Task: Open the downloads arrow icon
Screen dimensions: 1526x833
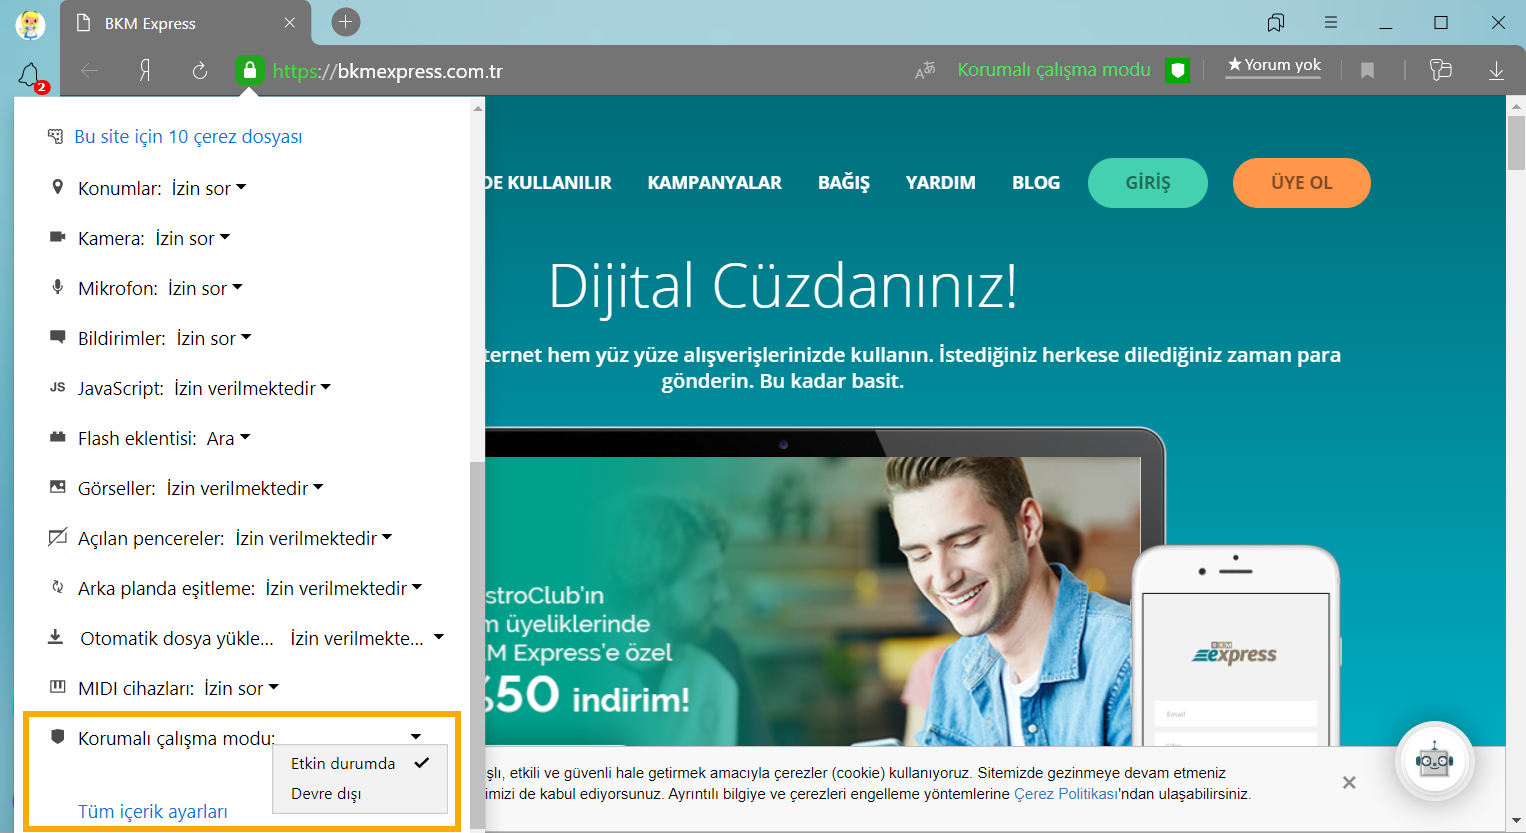Action: point(1496,71)
